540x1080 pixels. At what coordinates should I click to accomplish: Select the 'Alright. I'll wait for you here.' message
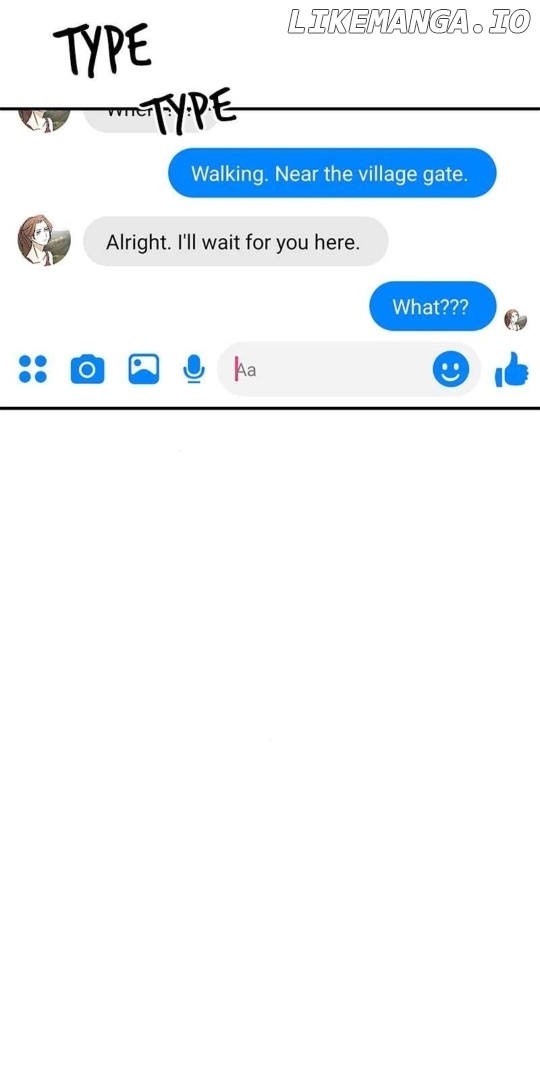(236, 241)
